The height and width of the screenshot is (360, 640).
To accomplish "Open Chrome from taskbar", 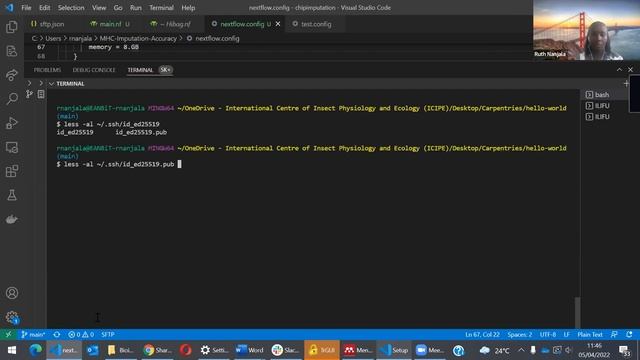I will coord(157,350).
